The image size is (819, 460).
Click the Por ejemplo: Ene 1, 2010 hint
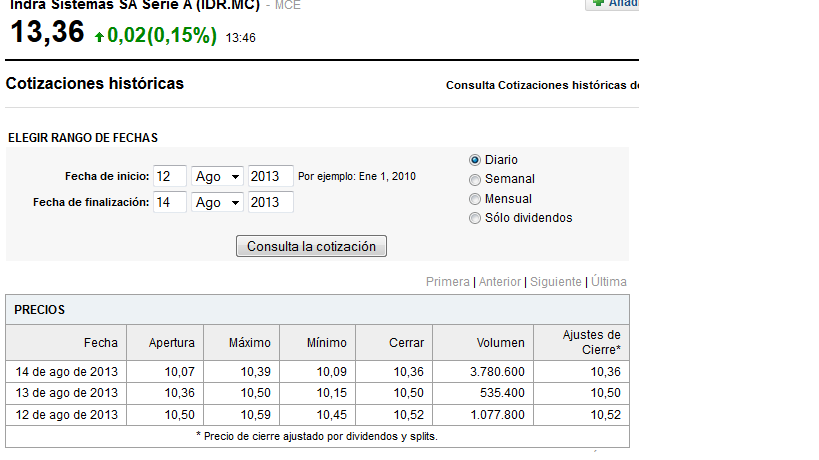(357, 176)
